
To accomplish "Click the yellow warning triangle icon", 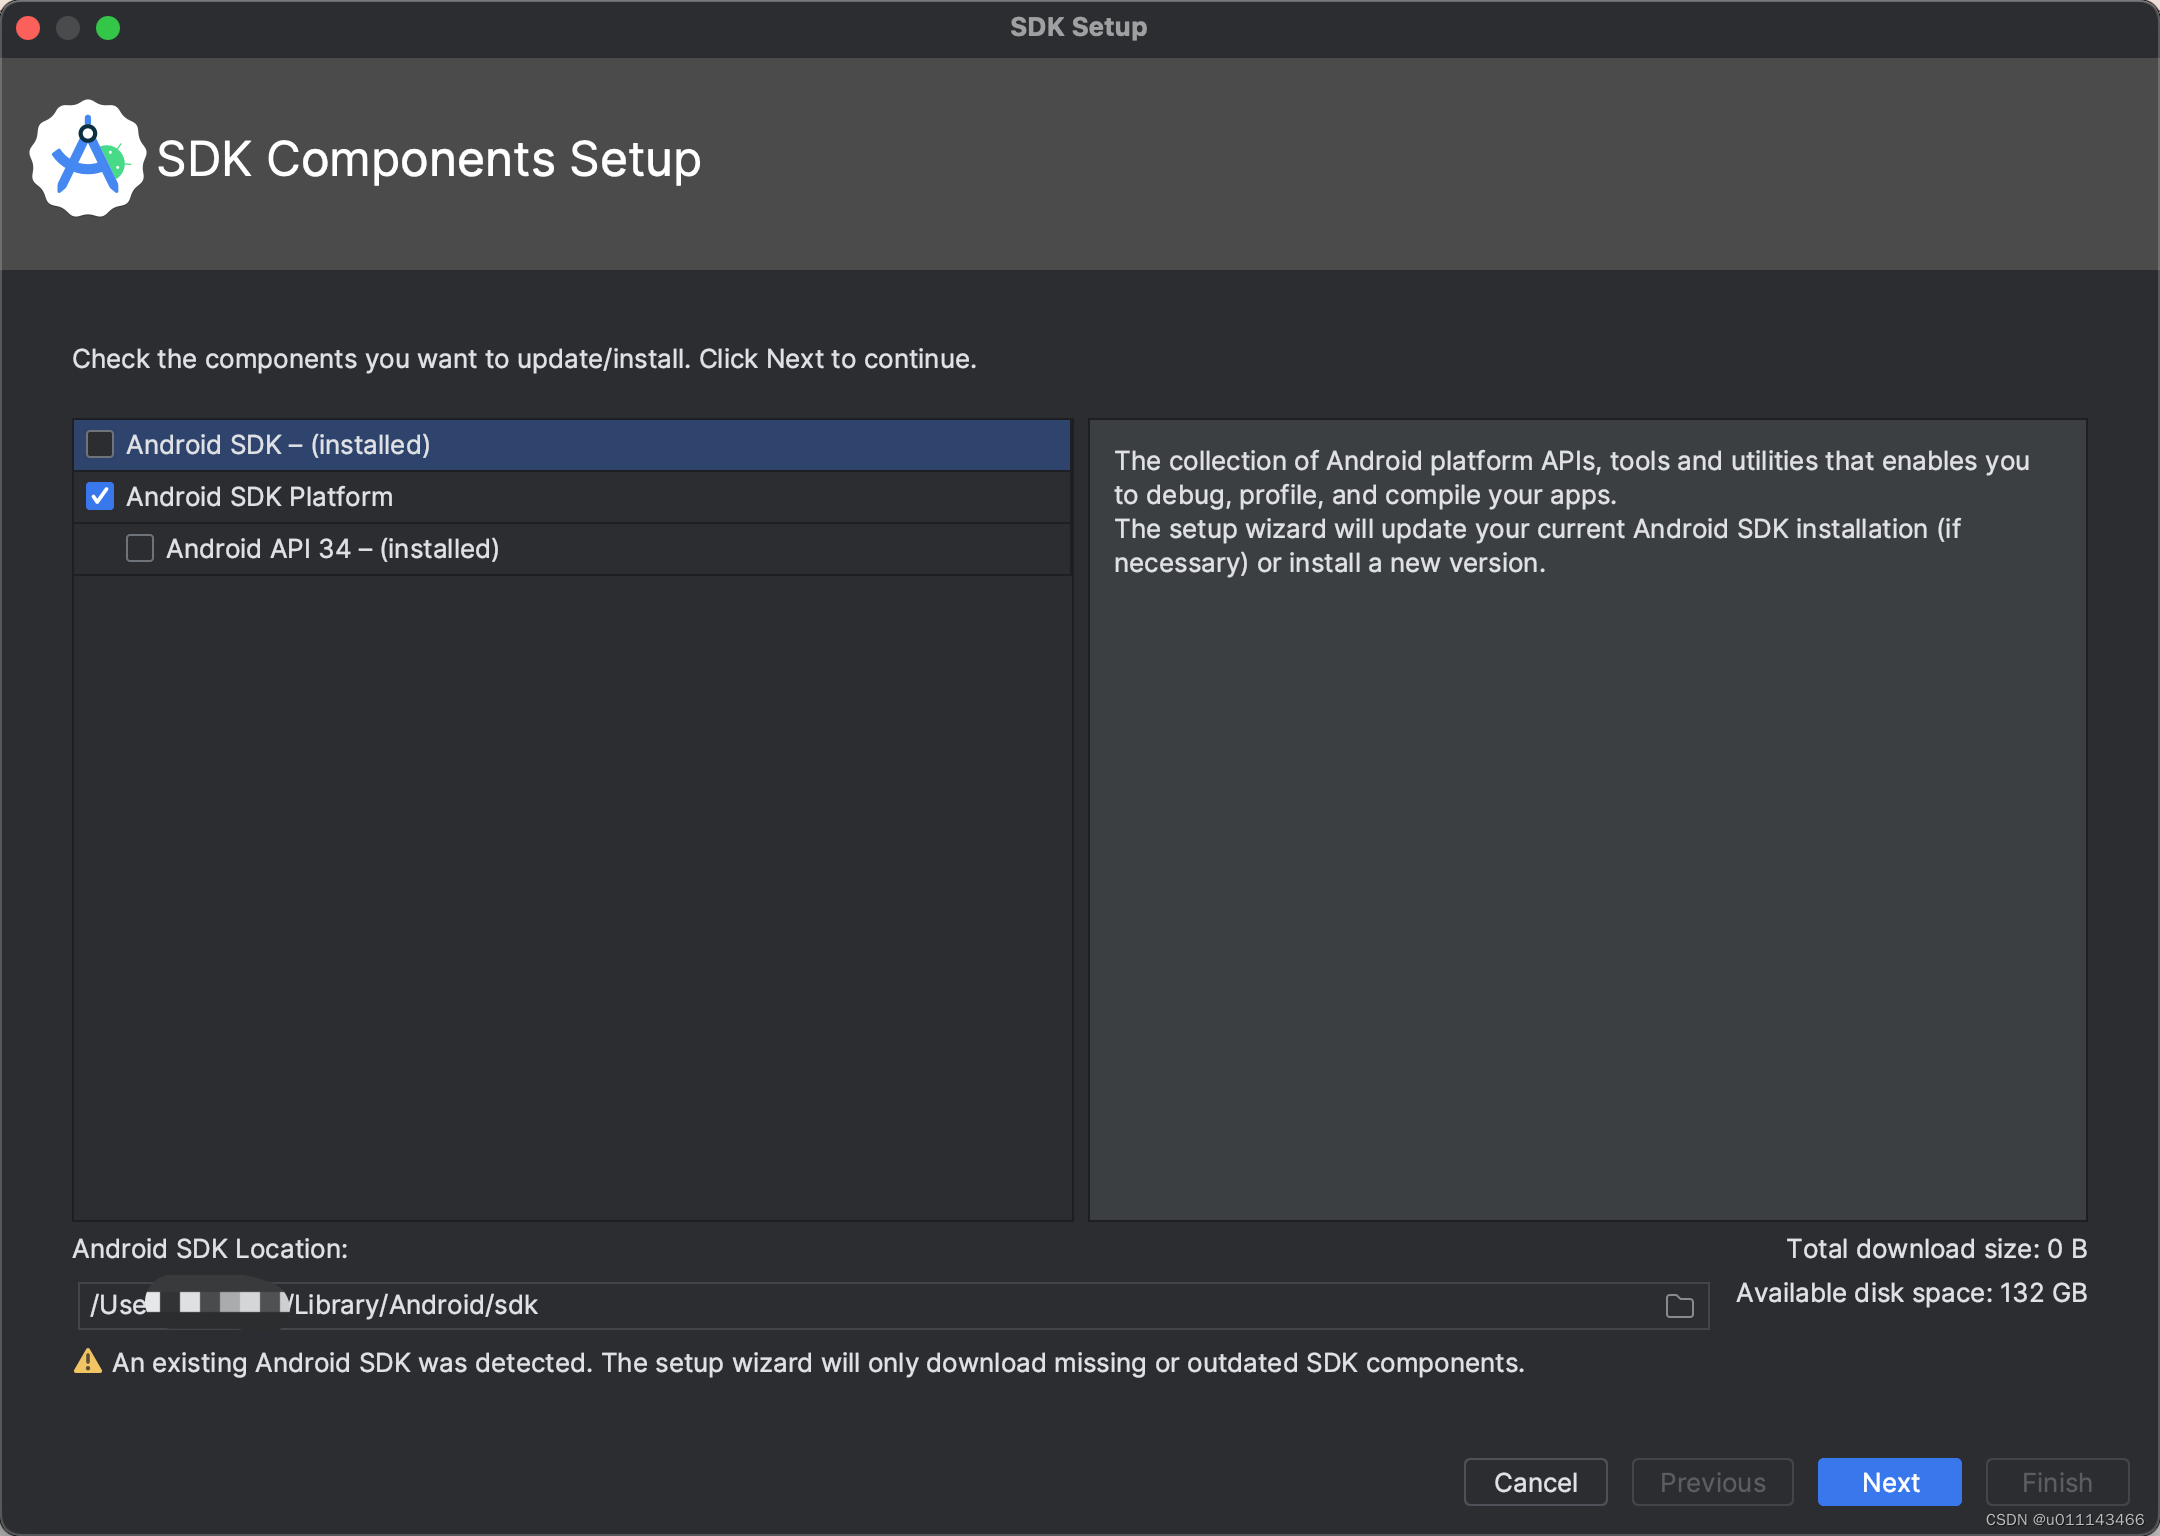I will coord(89,1362).
